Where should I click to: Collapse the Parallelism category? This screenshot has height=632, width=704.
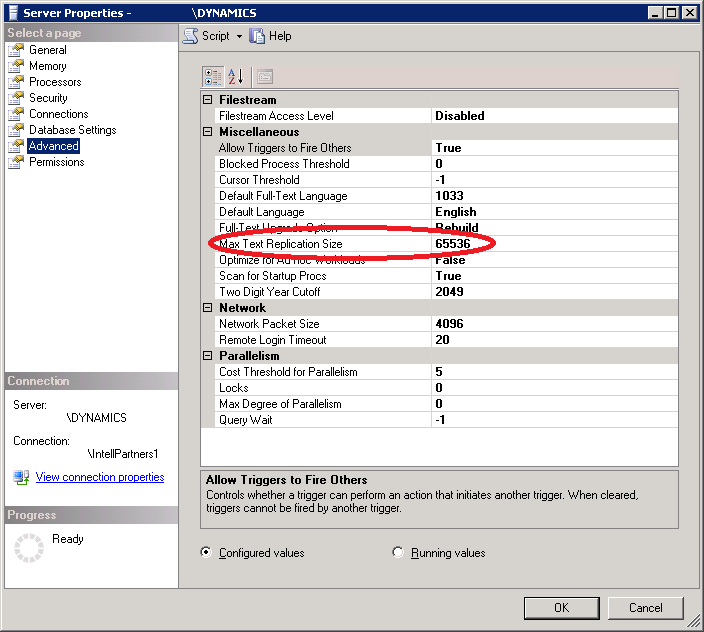click(207, 356)
